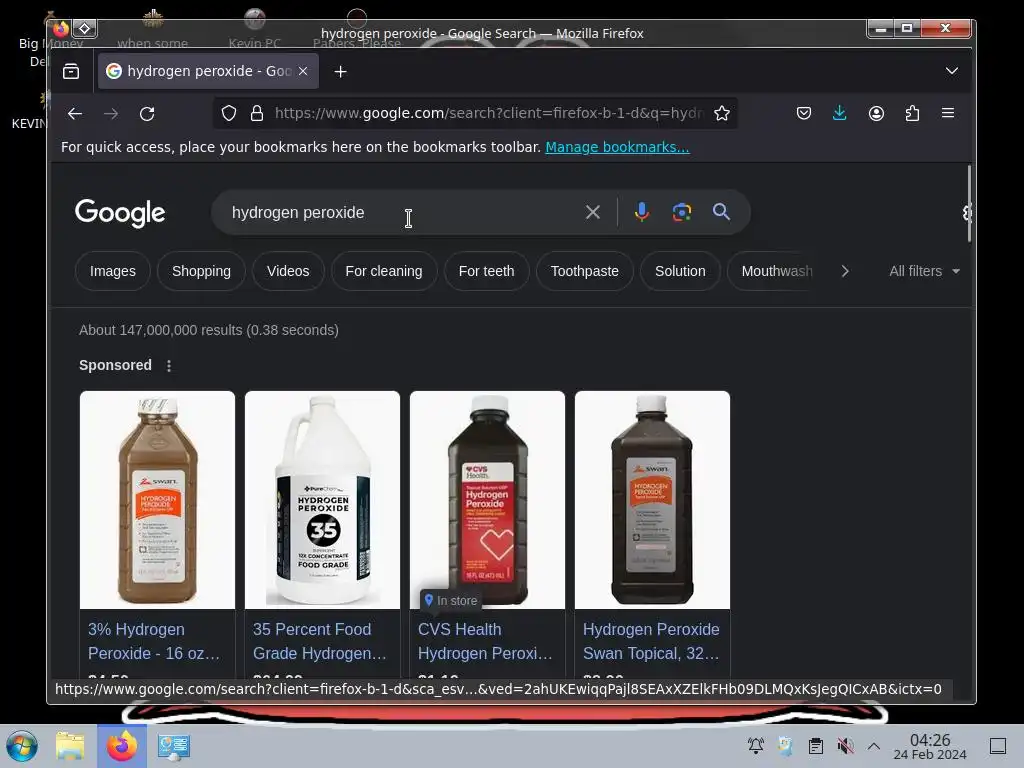Image resolution: width=1024 pixels, height=768 pixels.
Task: Click the dark Swan 32 oz bottle image
Action: coord(652,500)
